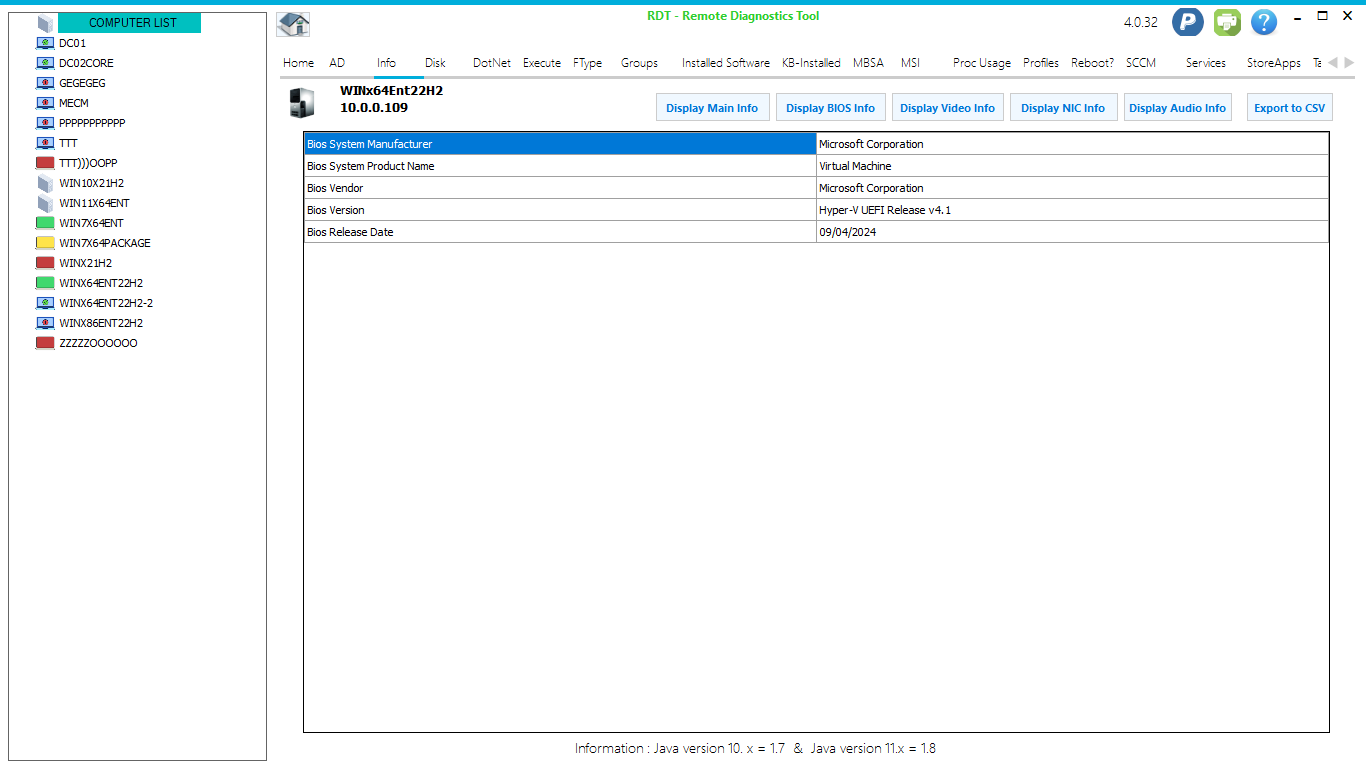Viewport: 1366px width, 768px height.
Task: Click the icon beside WINX86ENT22H2
Action: [45, 323]
